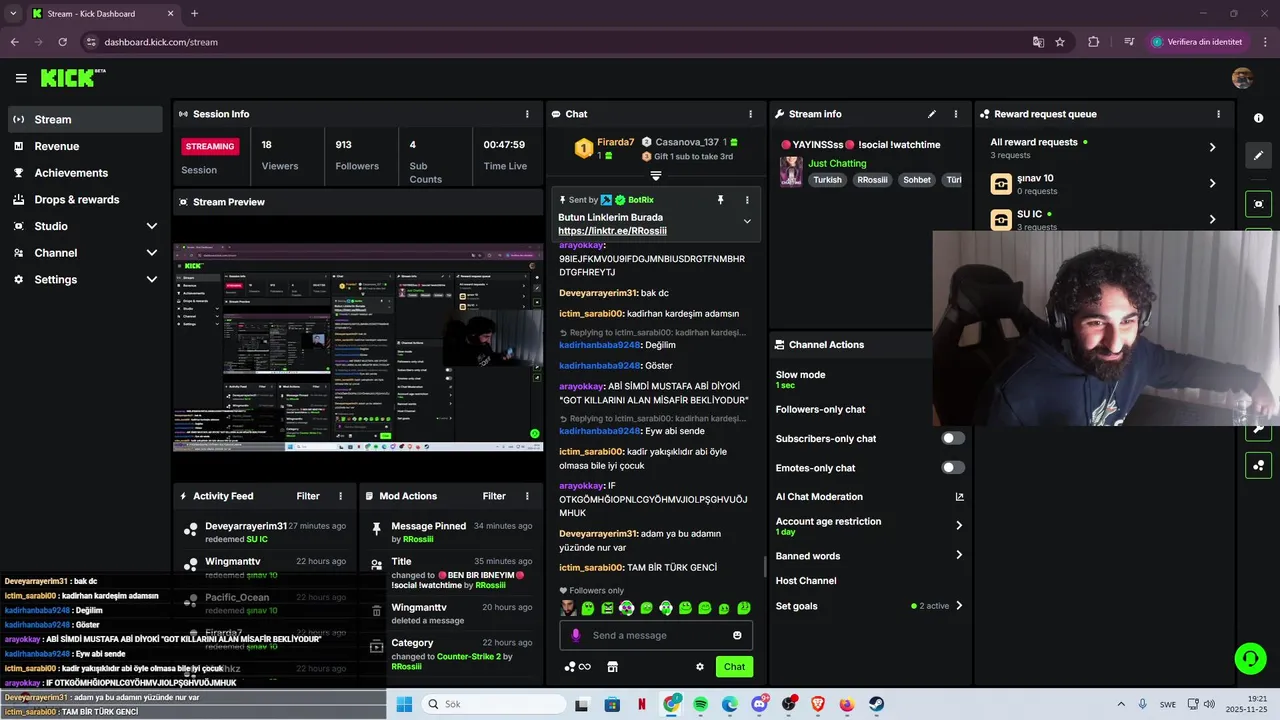Open Netflix from the taskbar
This screenshot has width=1280, height=720.
[641, 704]
